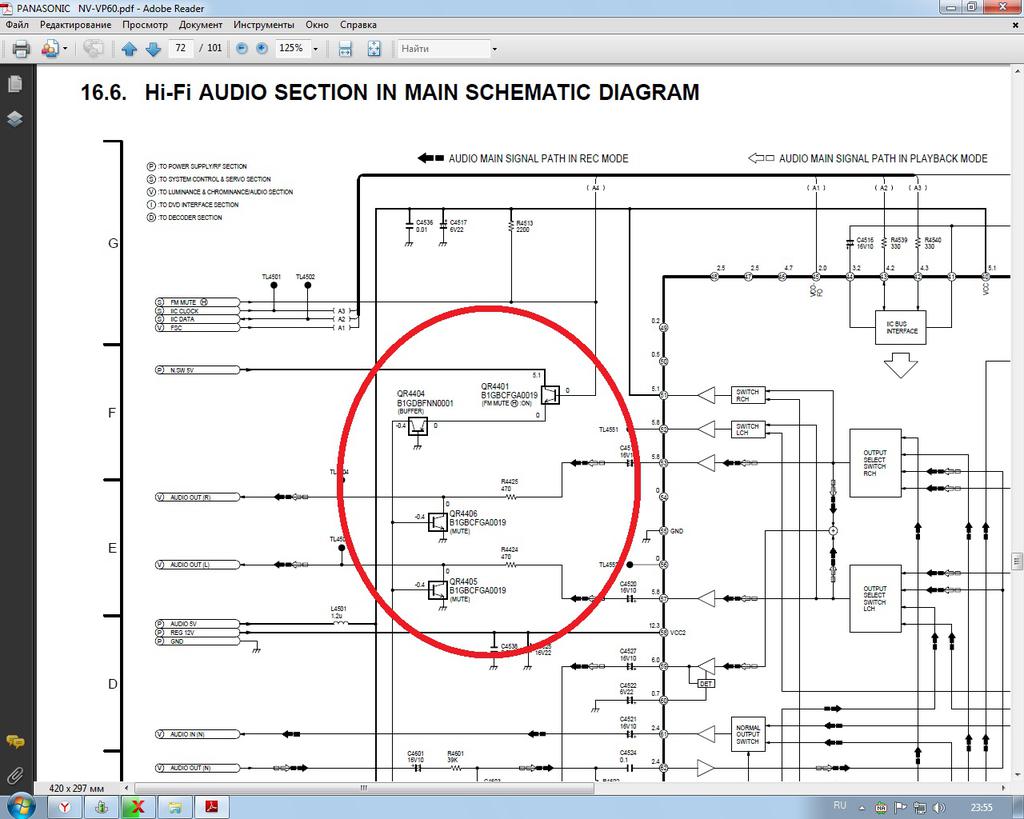Click the fit whole page icon

click(374, 48)
